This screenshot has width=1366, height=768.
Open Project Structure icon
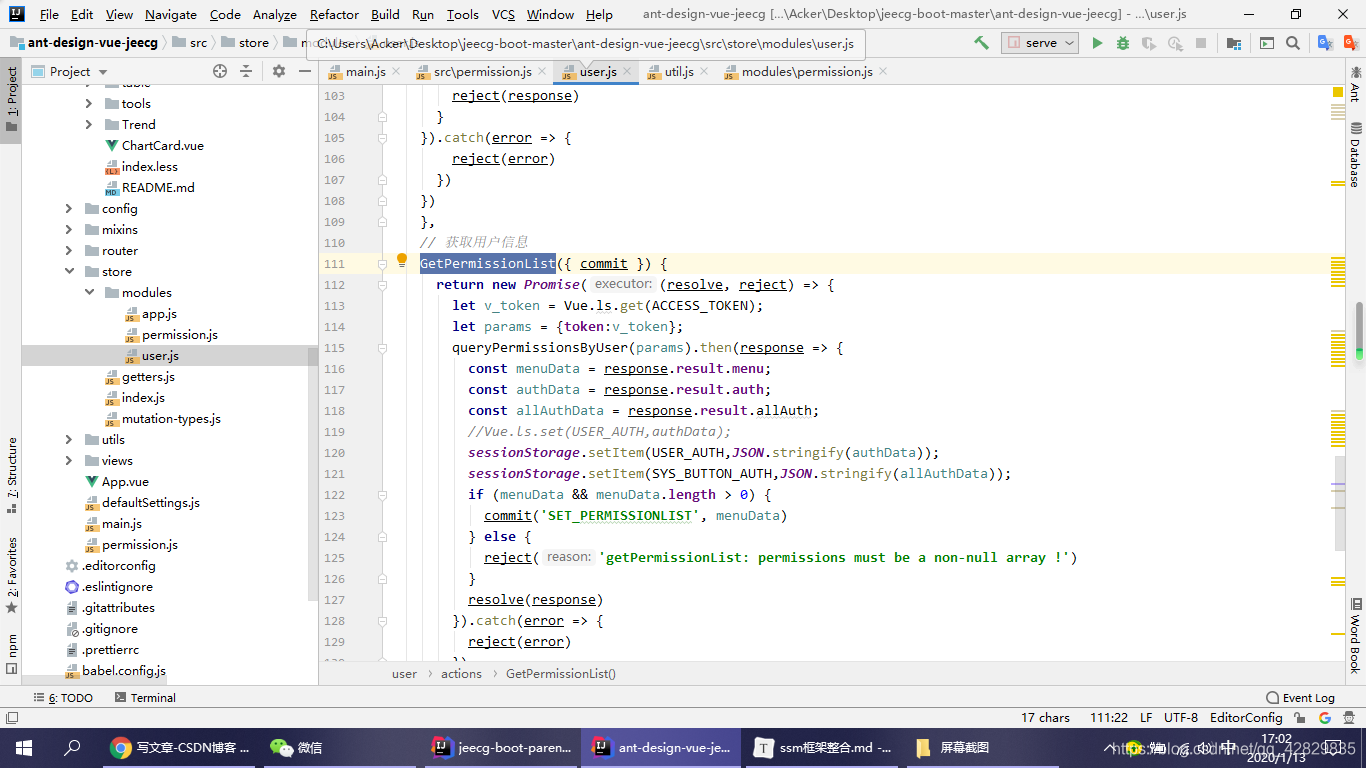pos(1234,43)
